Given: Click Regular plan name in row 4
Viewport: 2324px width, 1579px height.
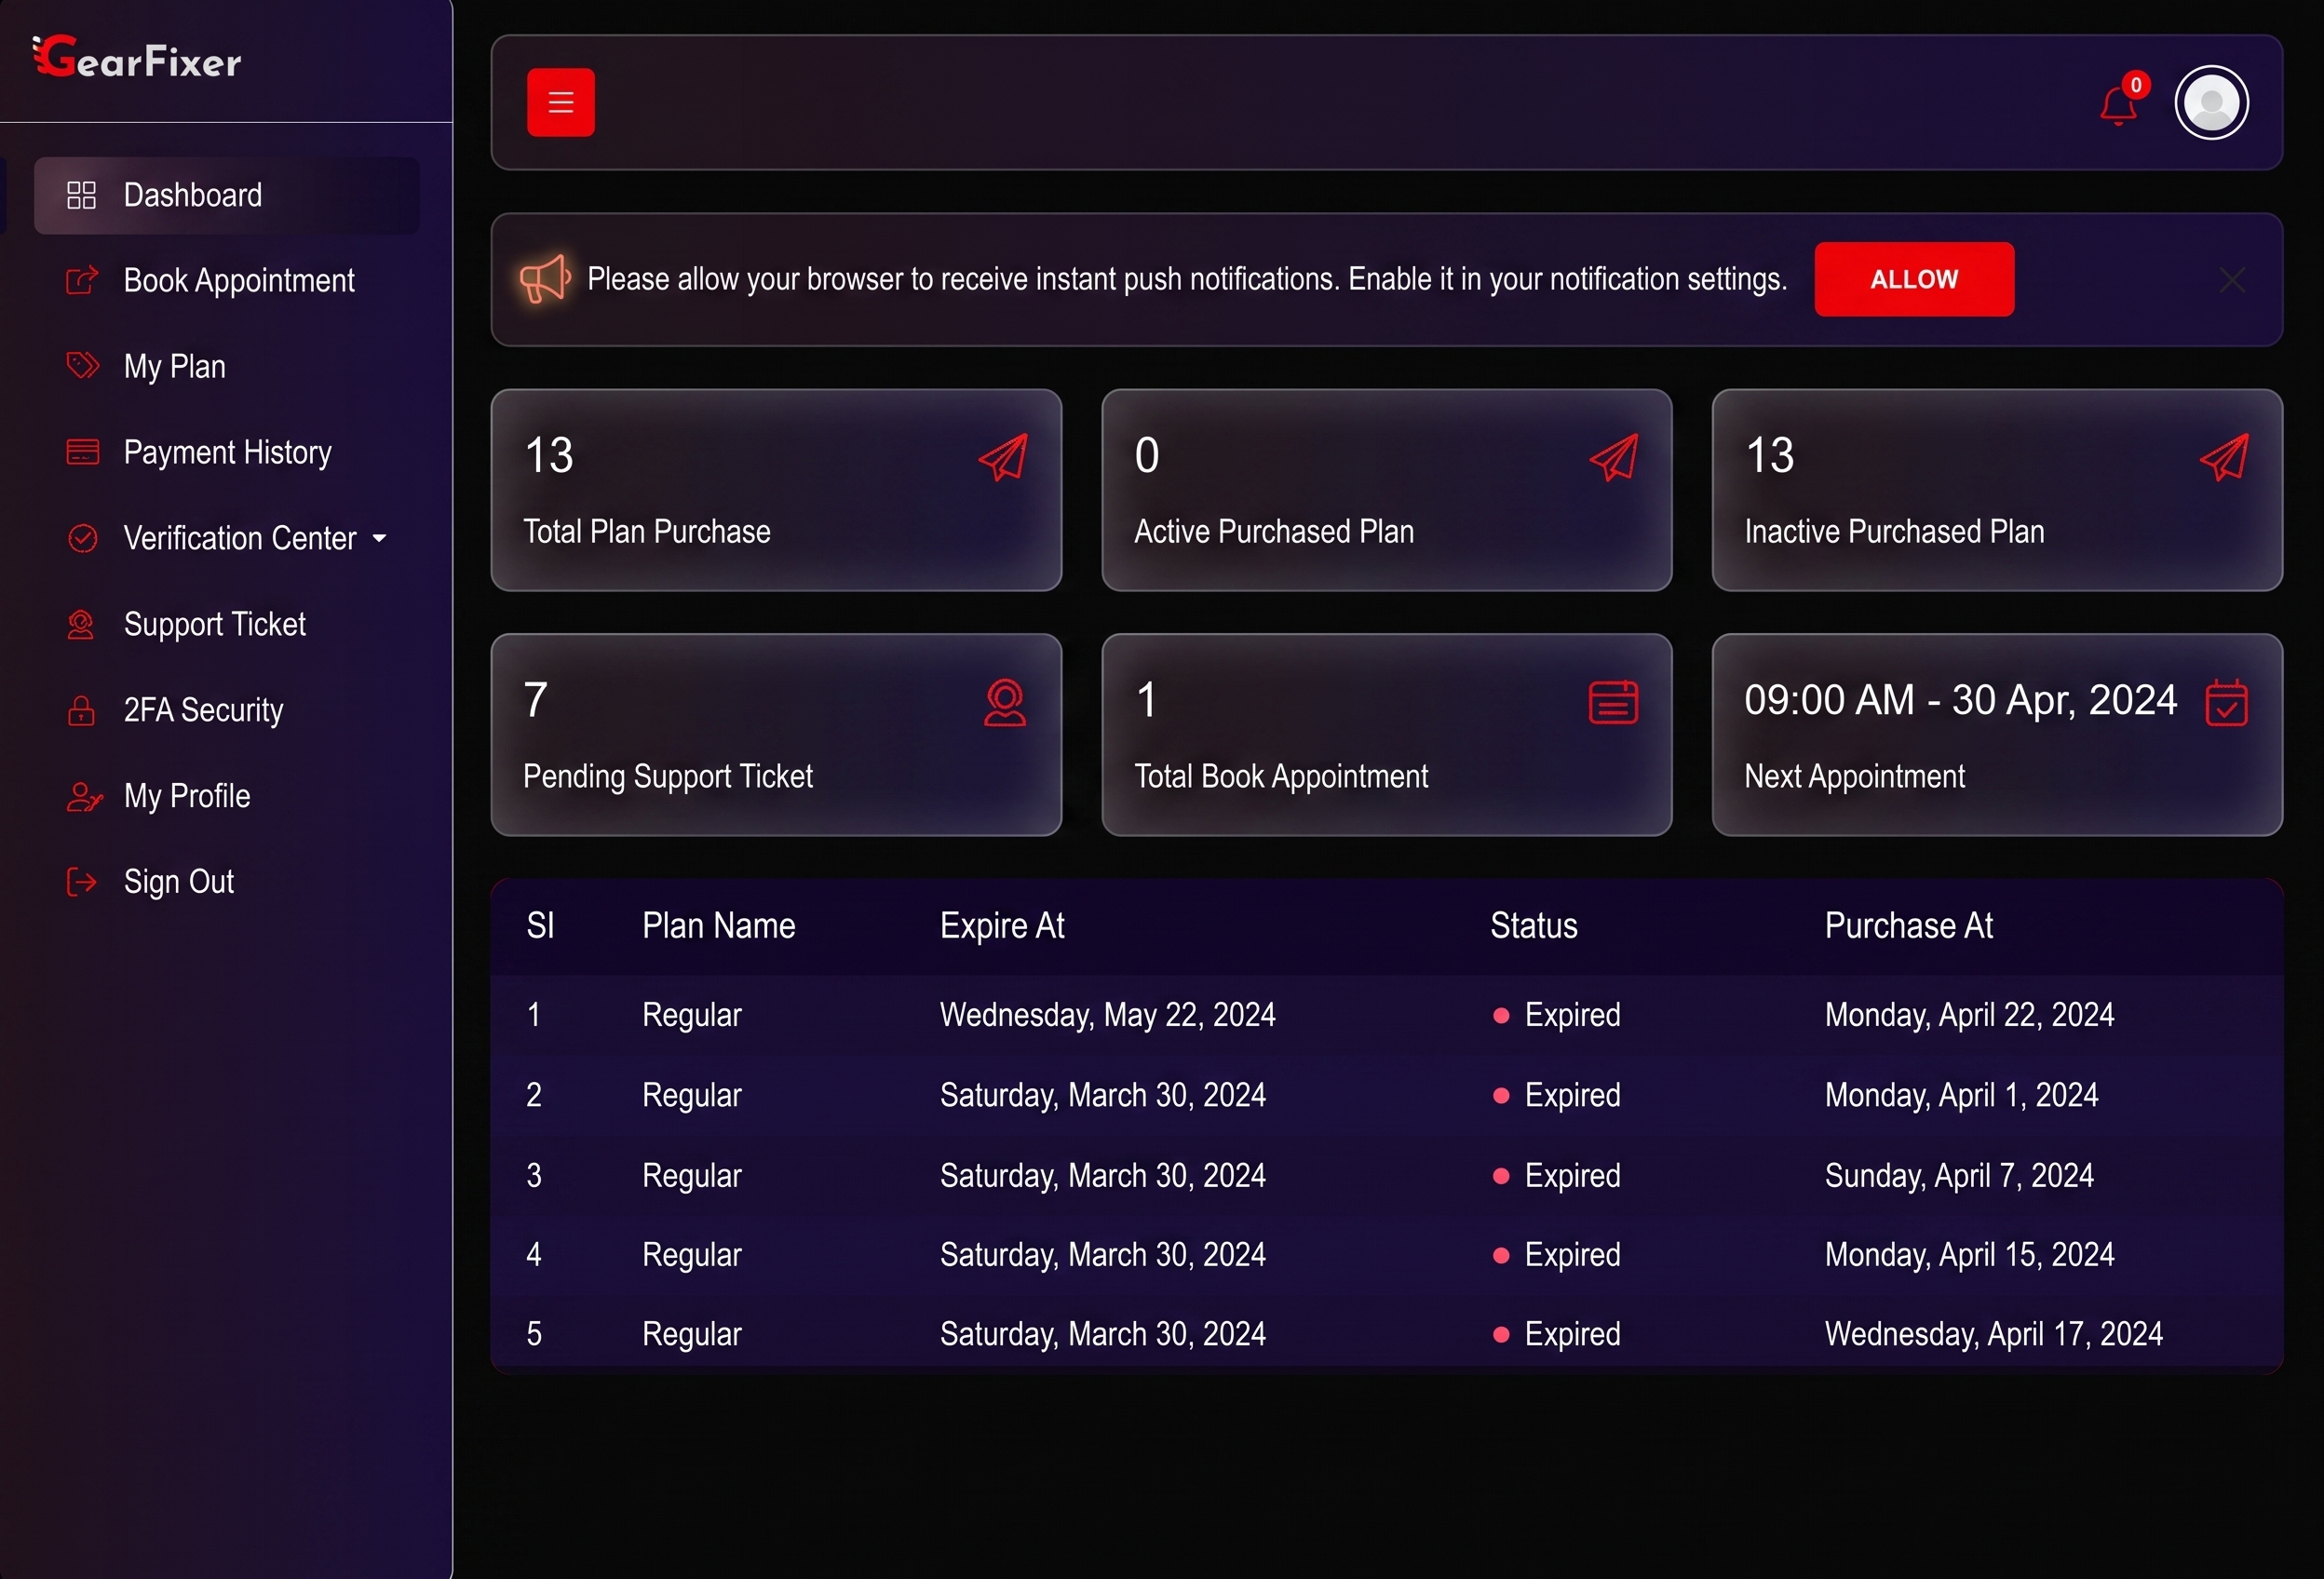Looking at the screenshot, I should [692, 1255].
